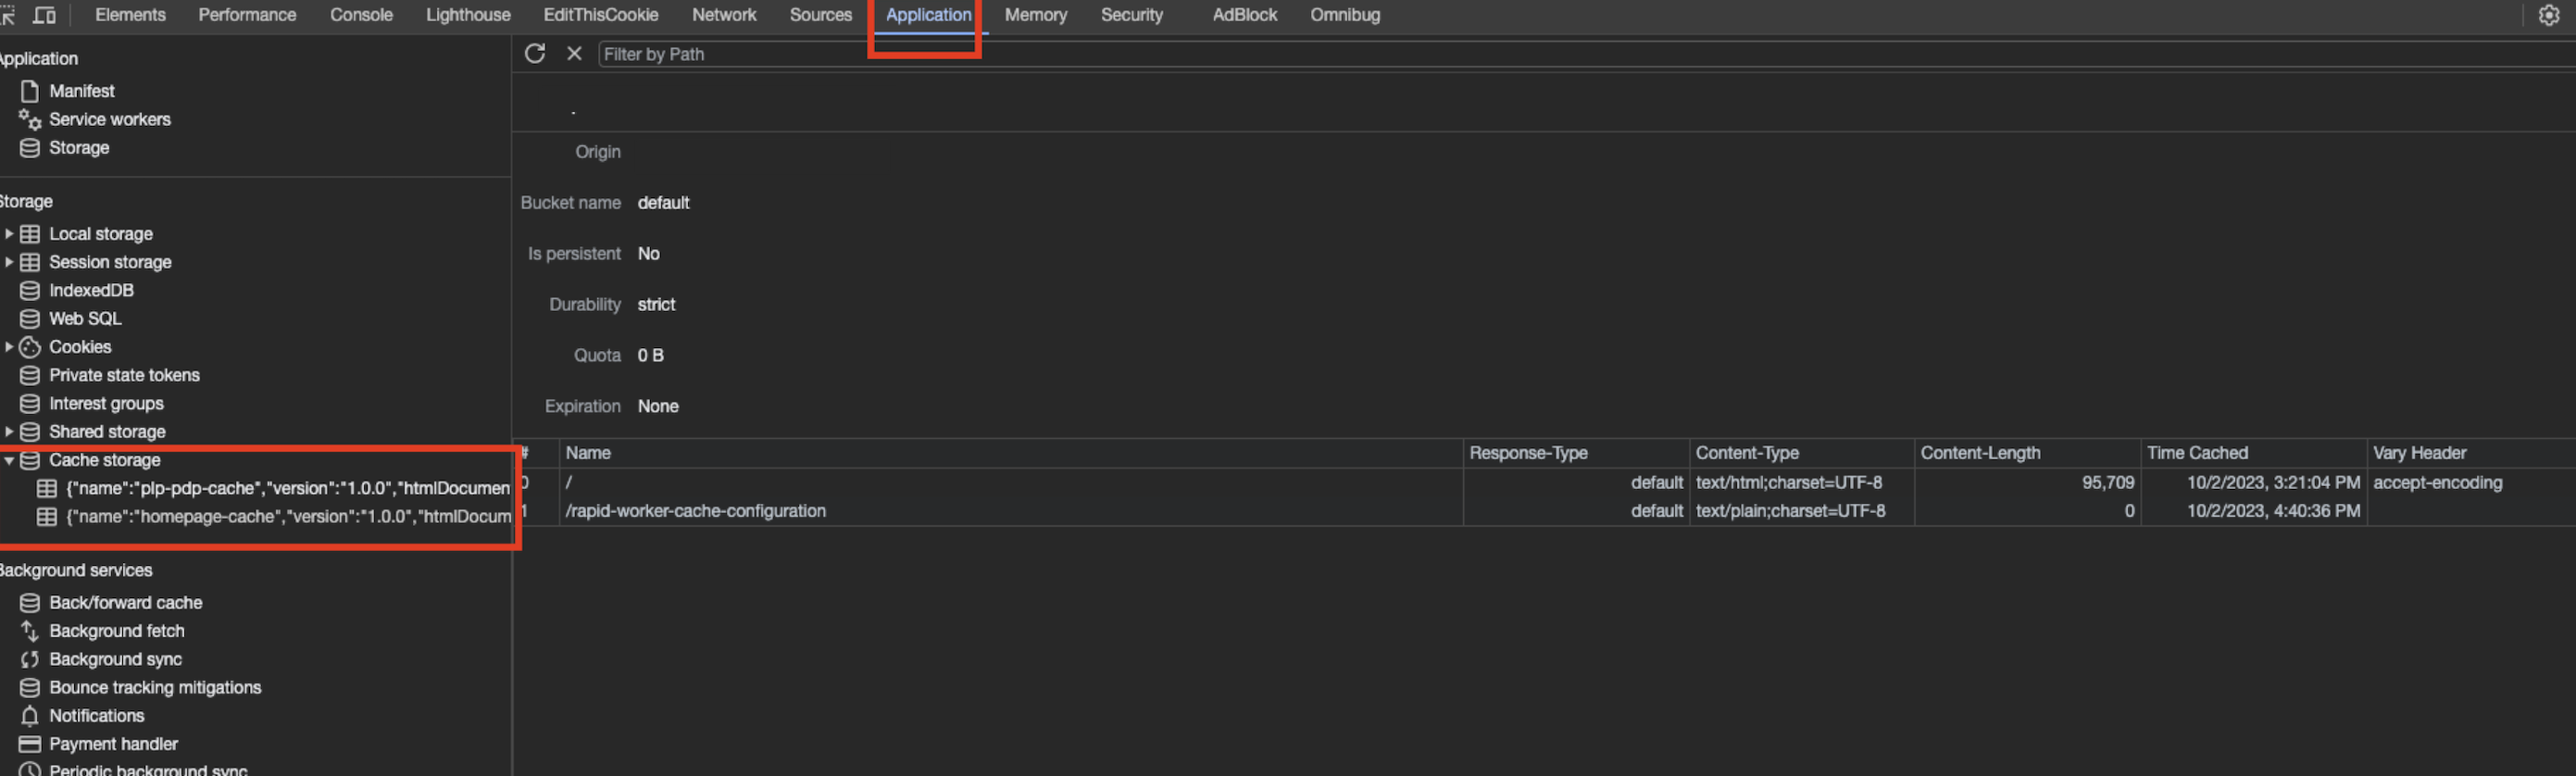Screen dimensions: 2576x776
Task: Switch to the Lighthouse tab
Action: click(468, 15)
